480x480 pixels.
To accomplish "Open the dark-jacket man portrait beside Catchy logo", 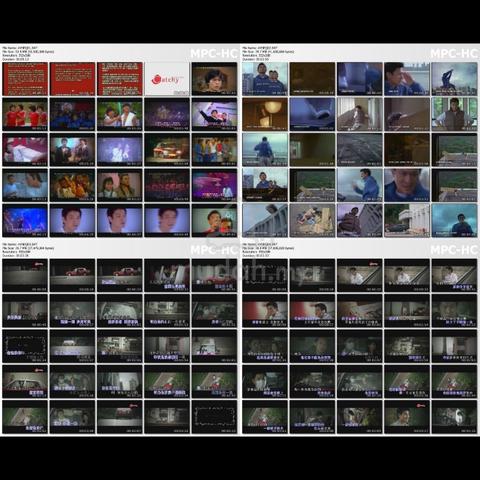I will point(214,79).
